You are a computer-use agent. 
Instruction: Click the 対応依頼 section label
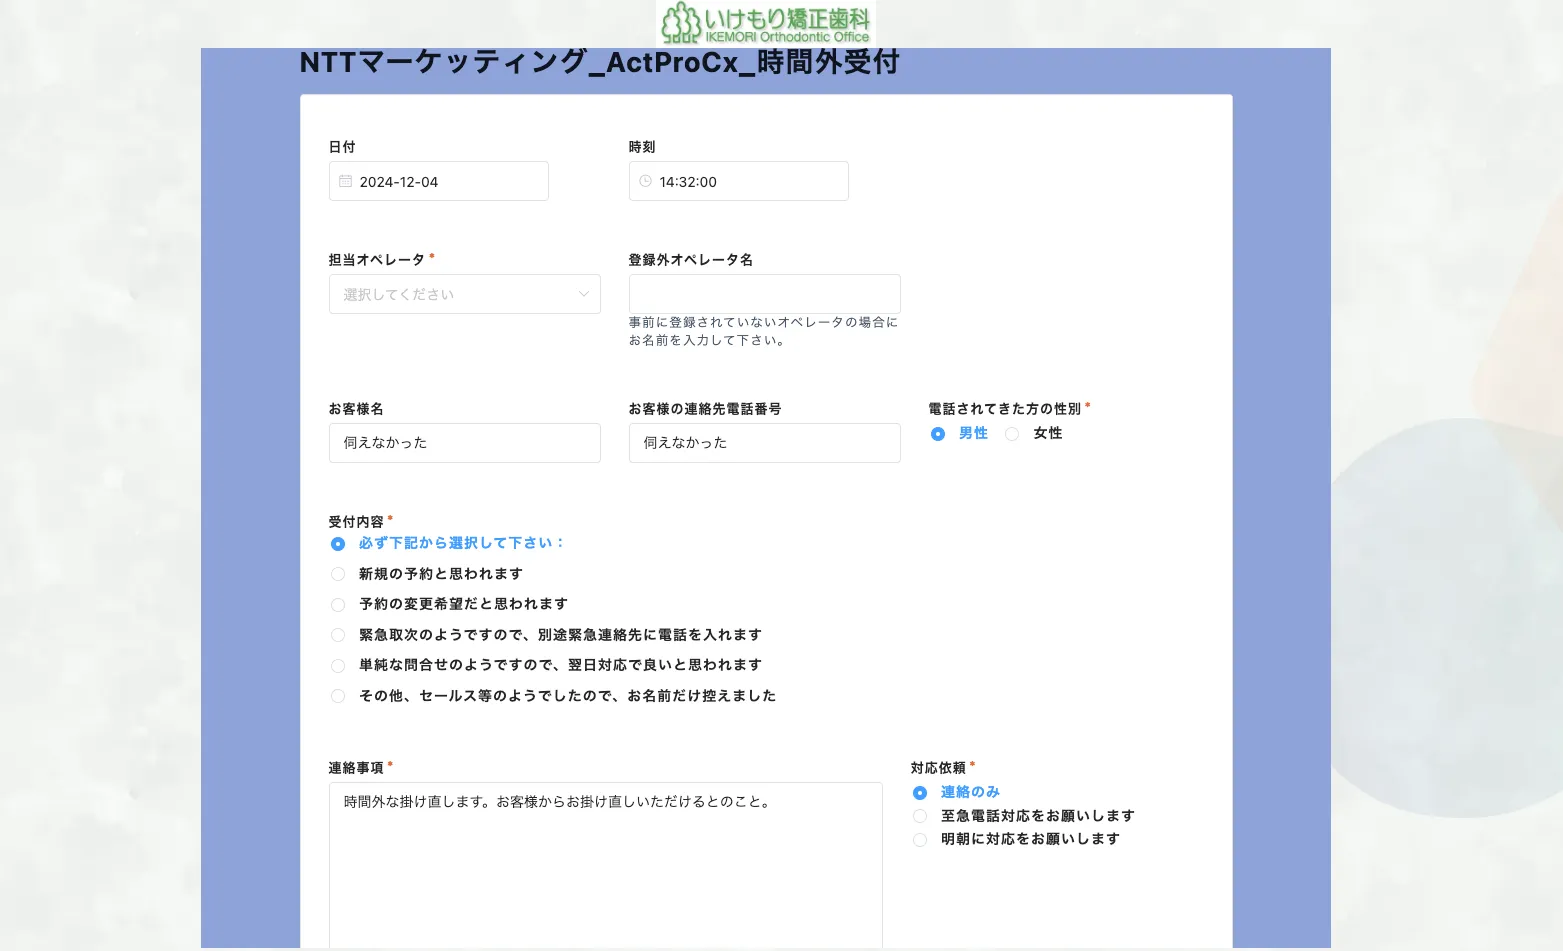pyautogui.click(x=938, y=768)
